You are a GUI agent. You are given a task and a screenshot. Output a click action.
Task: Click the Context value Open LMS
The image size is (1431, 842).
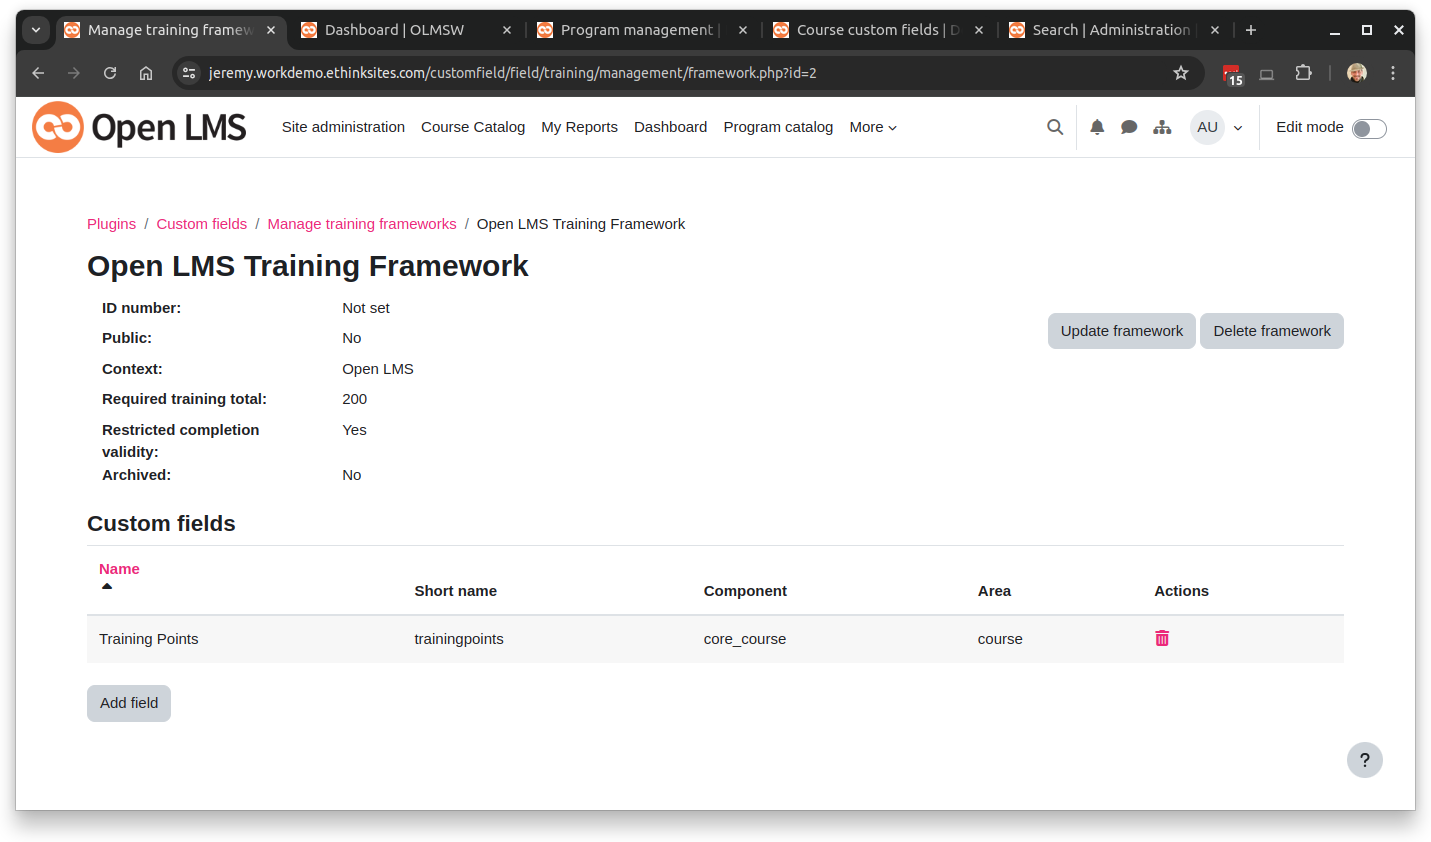pos(378,369)
